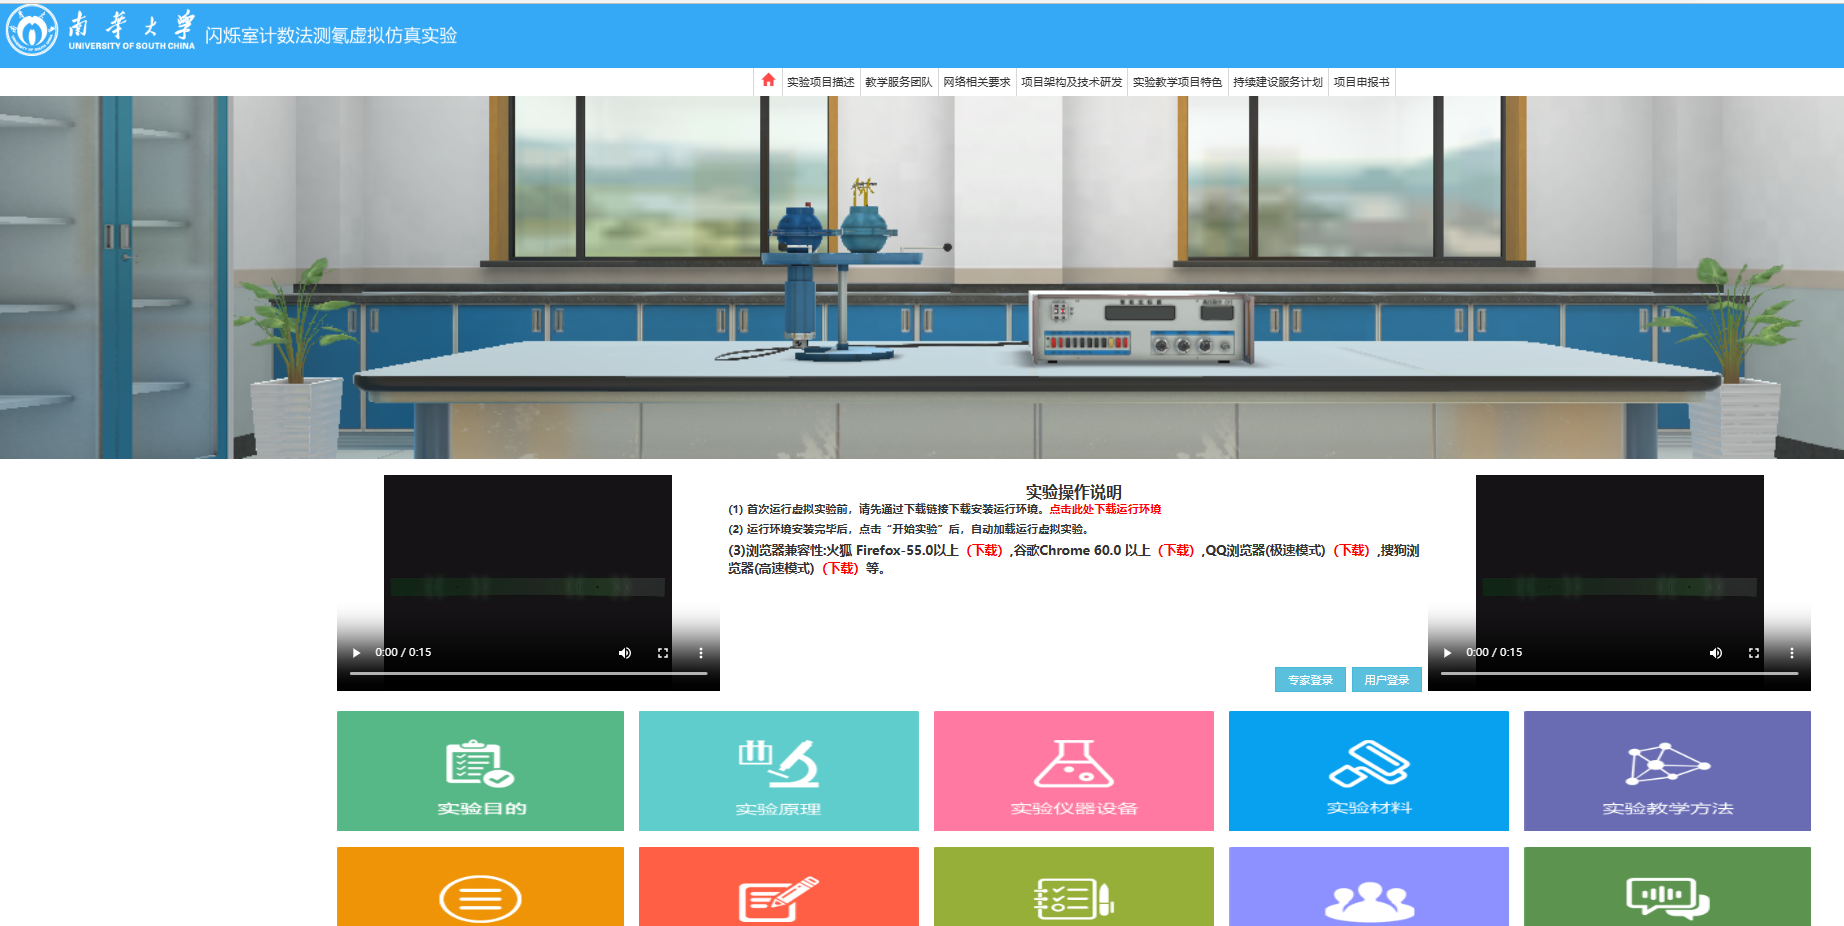
Task: Play the right video
Action: click(x=1447, y=653)
